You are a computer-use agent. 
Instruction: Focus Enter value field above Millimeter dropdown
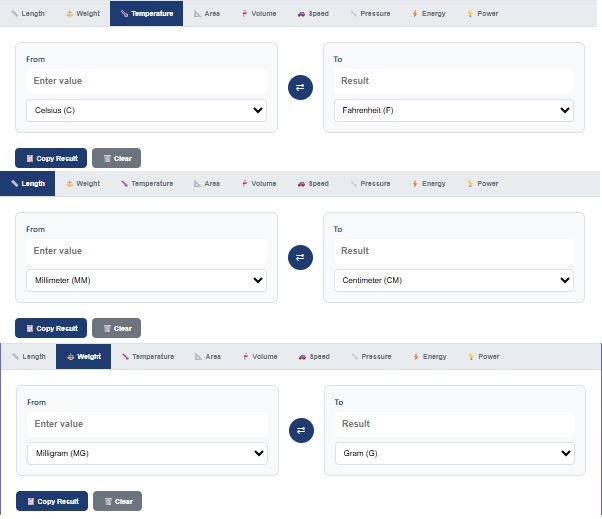146,251
